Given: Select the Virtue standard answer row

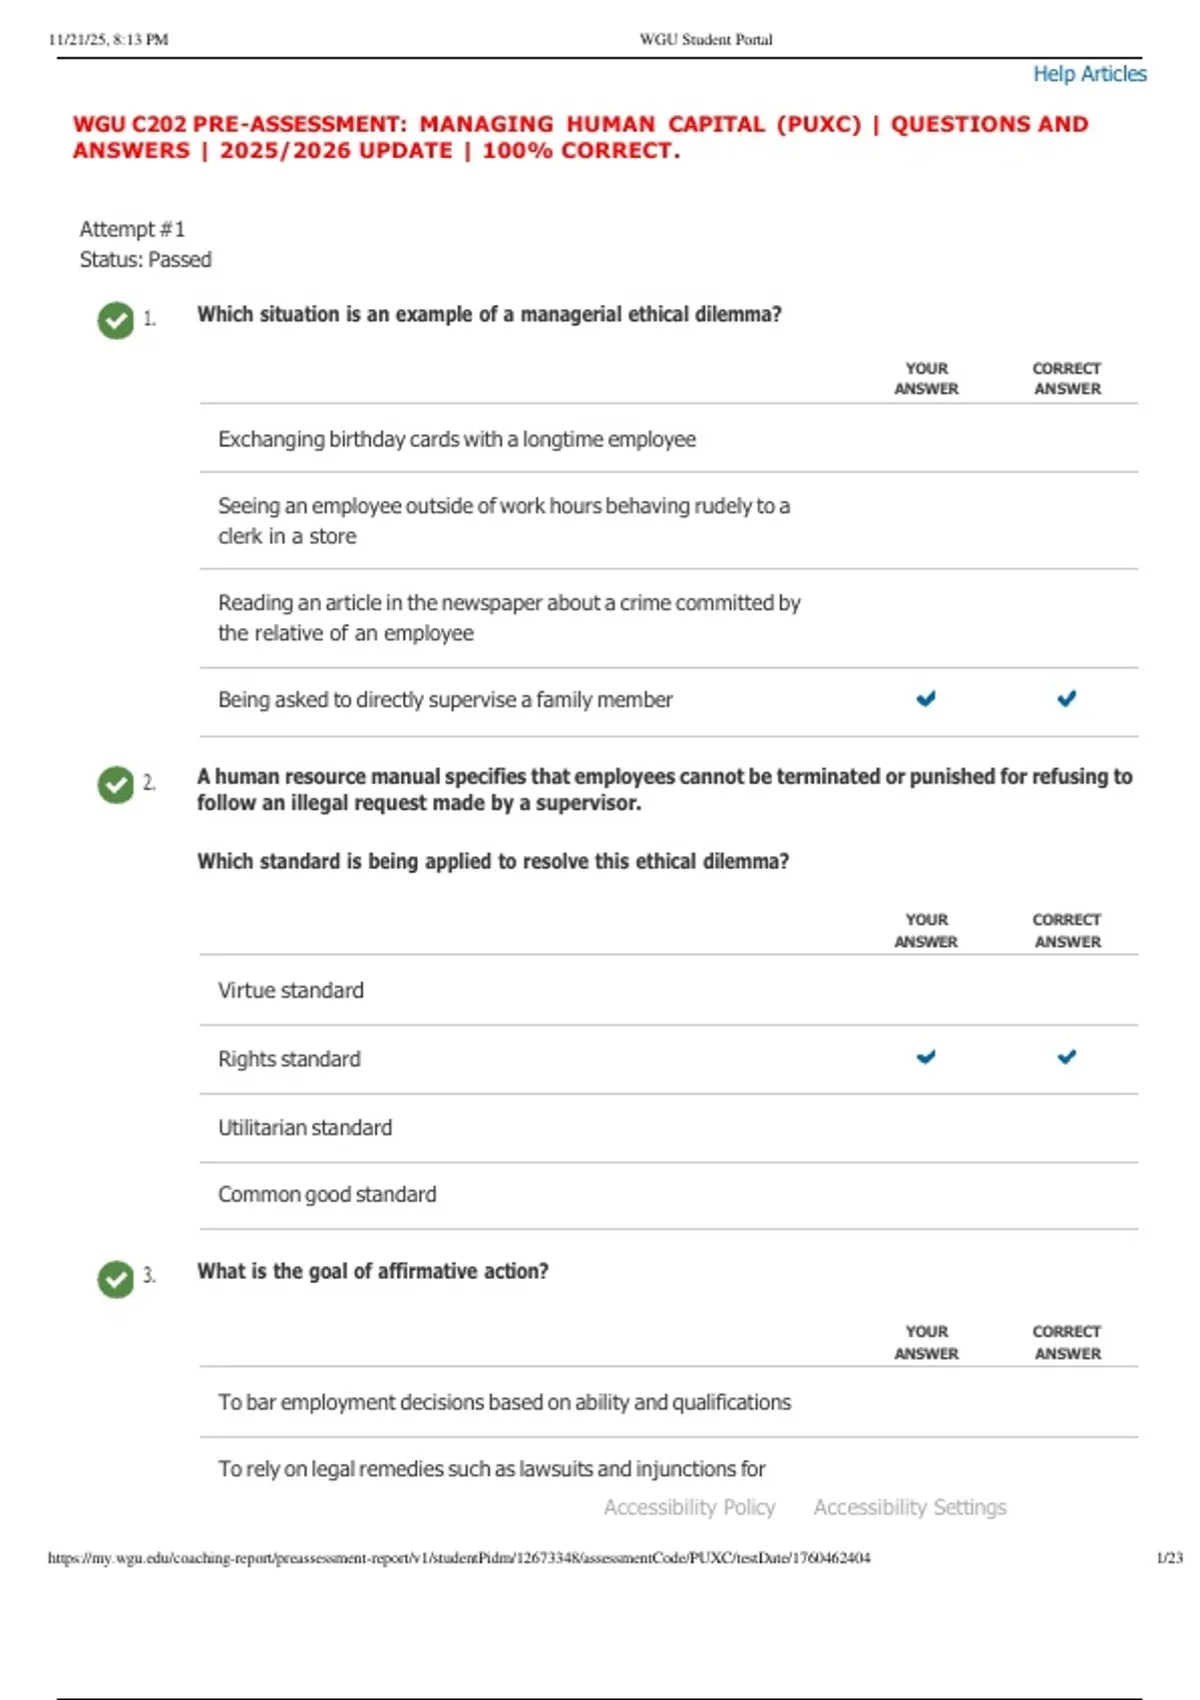Looking at the screenshot, I should click(x=668, y=990).
